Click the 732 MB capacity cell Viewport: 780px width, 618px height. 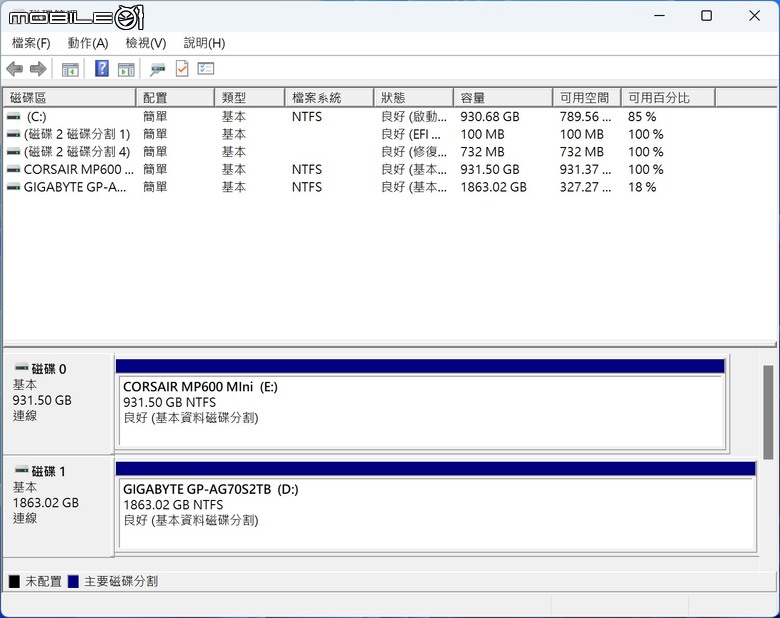pyautogui.click(x=482, y=152)
